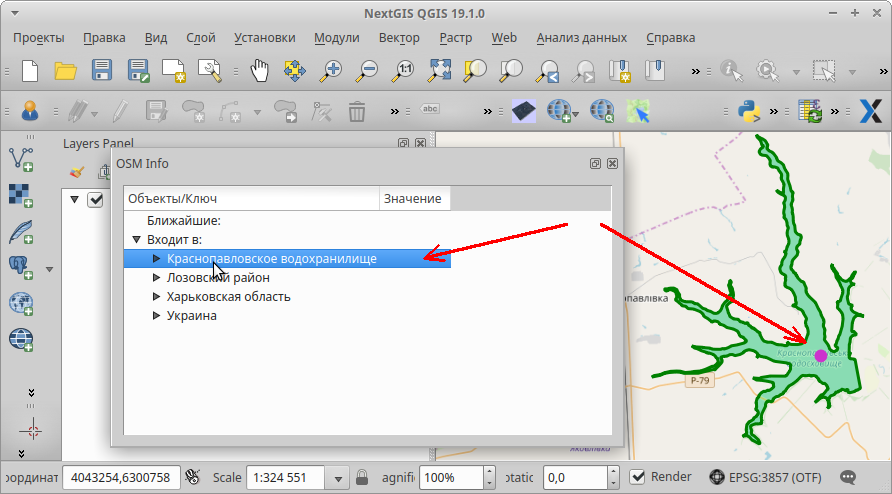Click the Python console icon
The image size is (892, 494).
pos(749,111)
